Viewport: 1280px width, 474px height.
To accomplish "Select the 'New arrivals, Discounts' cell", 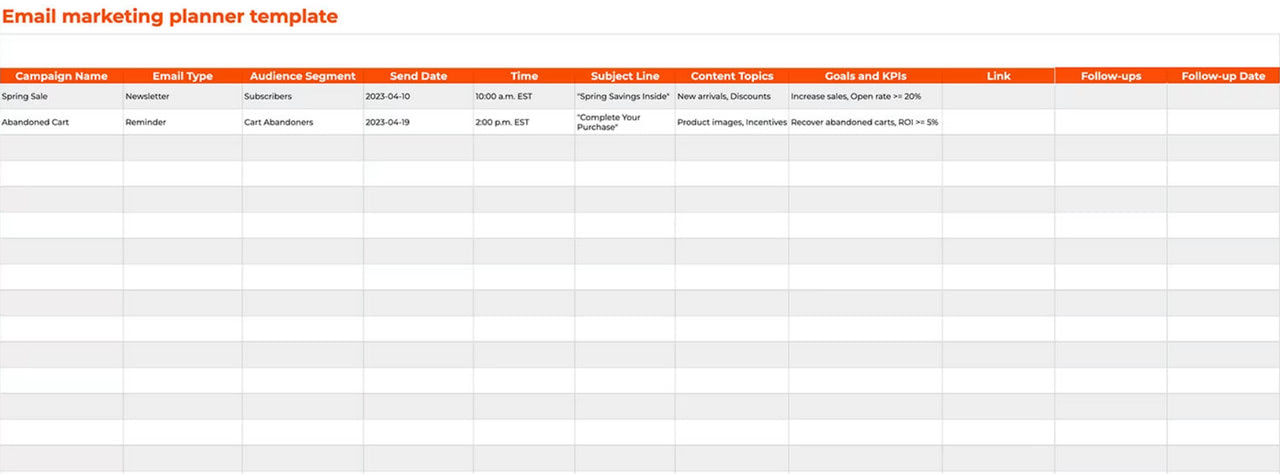I will pyautogui.click(x=732, y=97).
